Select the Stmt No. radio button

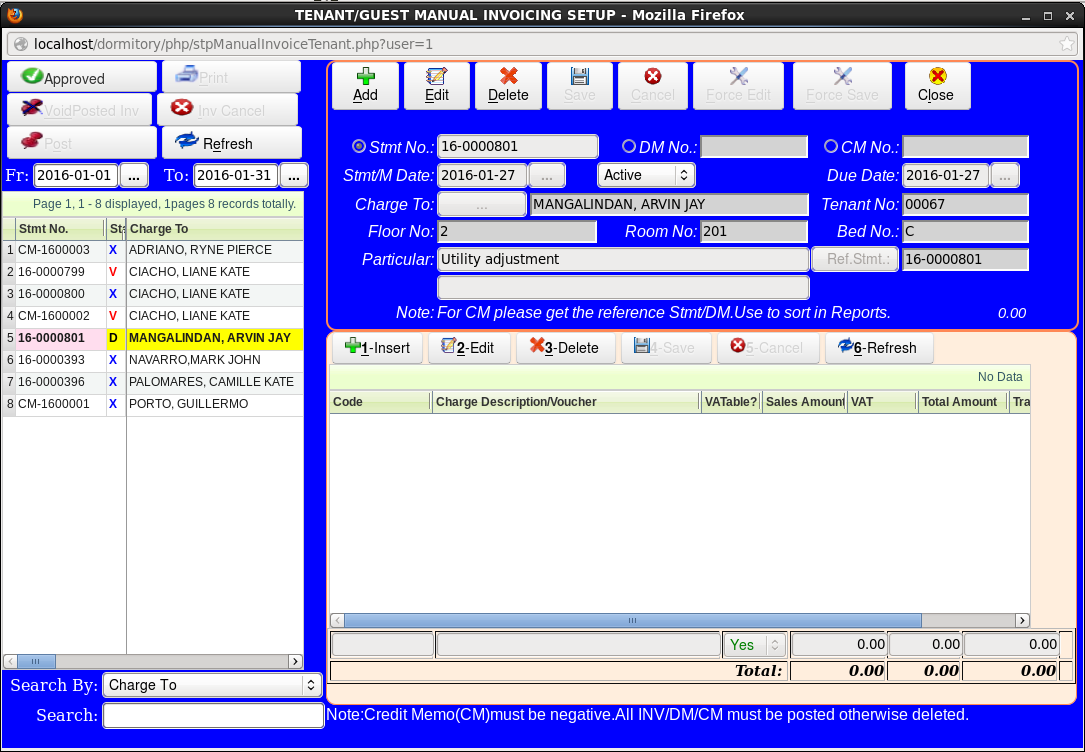(359, 146)
